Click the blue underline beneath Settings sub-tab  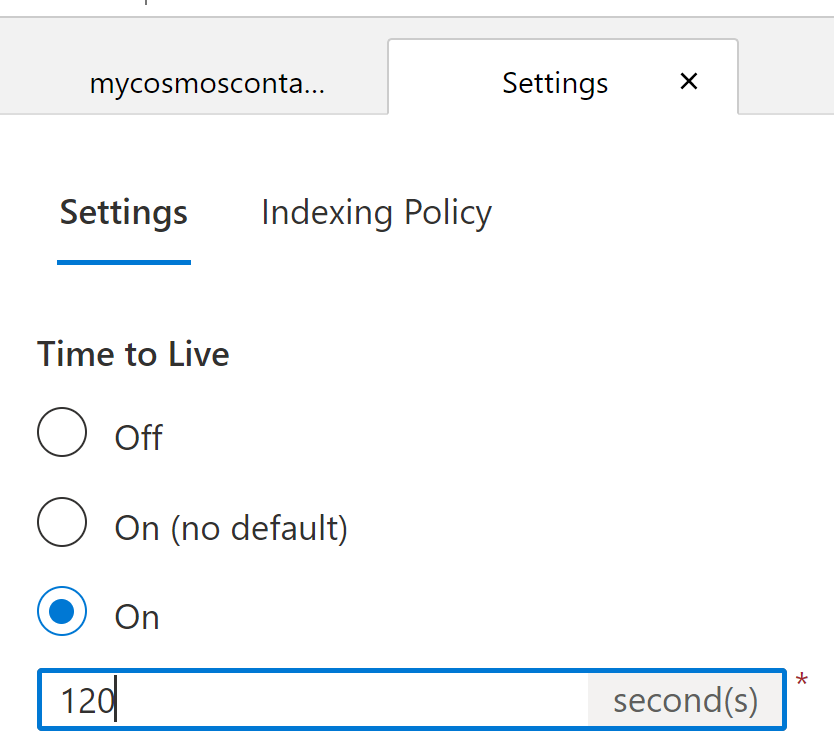coord(123,262)
